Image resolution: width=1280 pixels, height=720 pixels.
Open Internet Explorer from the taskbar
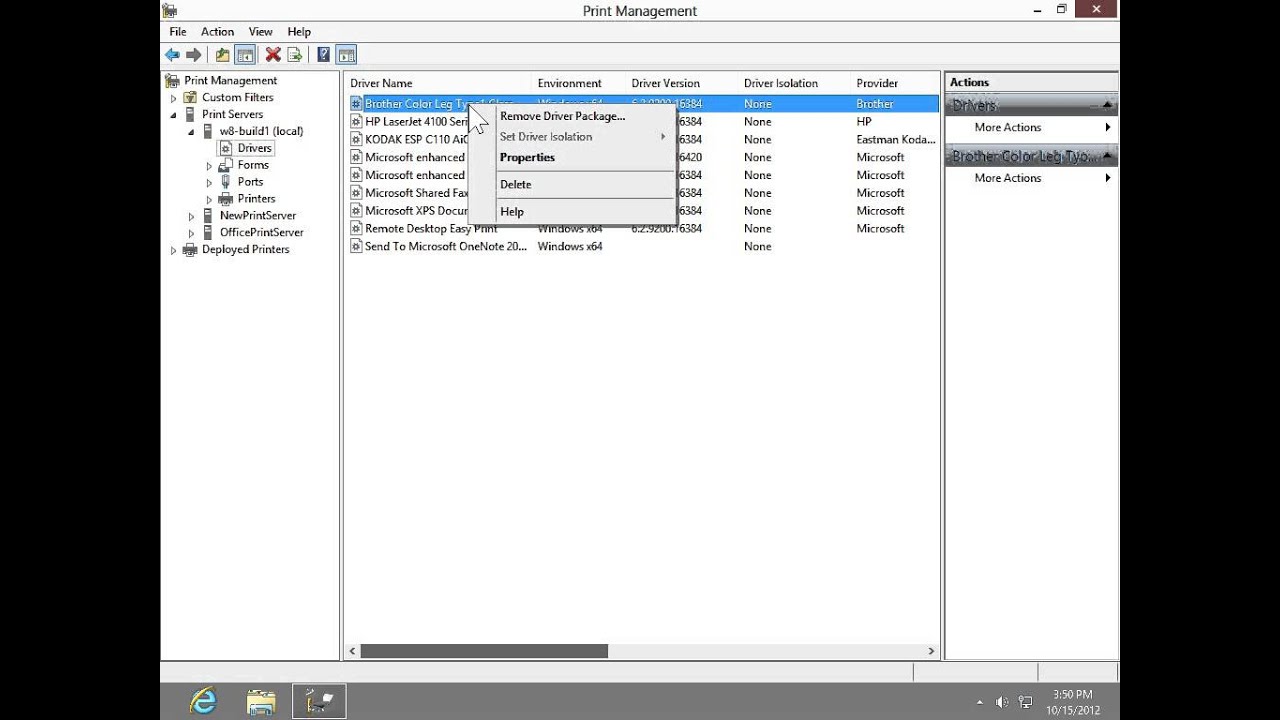[x=203, y=702]
